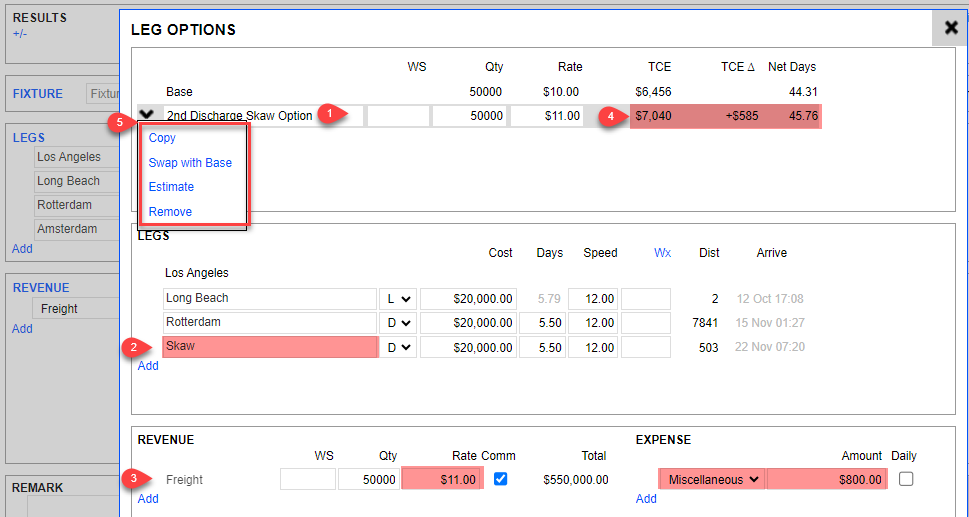Screen dimensions: 969x517
Task: Click Estimate in the option menu
Action: tap(171, 187)
